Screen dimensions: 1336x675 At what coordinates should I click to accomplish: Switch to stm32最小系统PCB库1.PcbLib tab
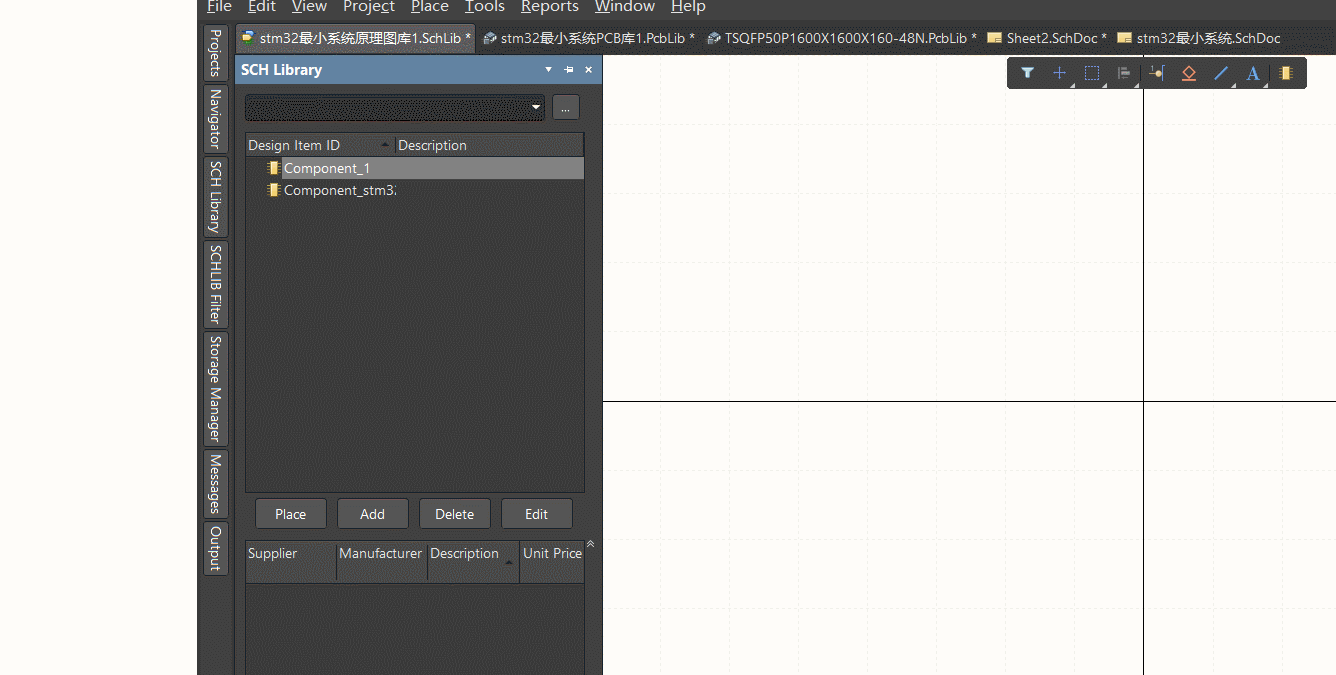click(x=589, y=38)
